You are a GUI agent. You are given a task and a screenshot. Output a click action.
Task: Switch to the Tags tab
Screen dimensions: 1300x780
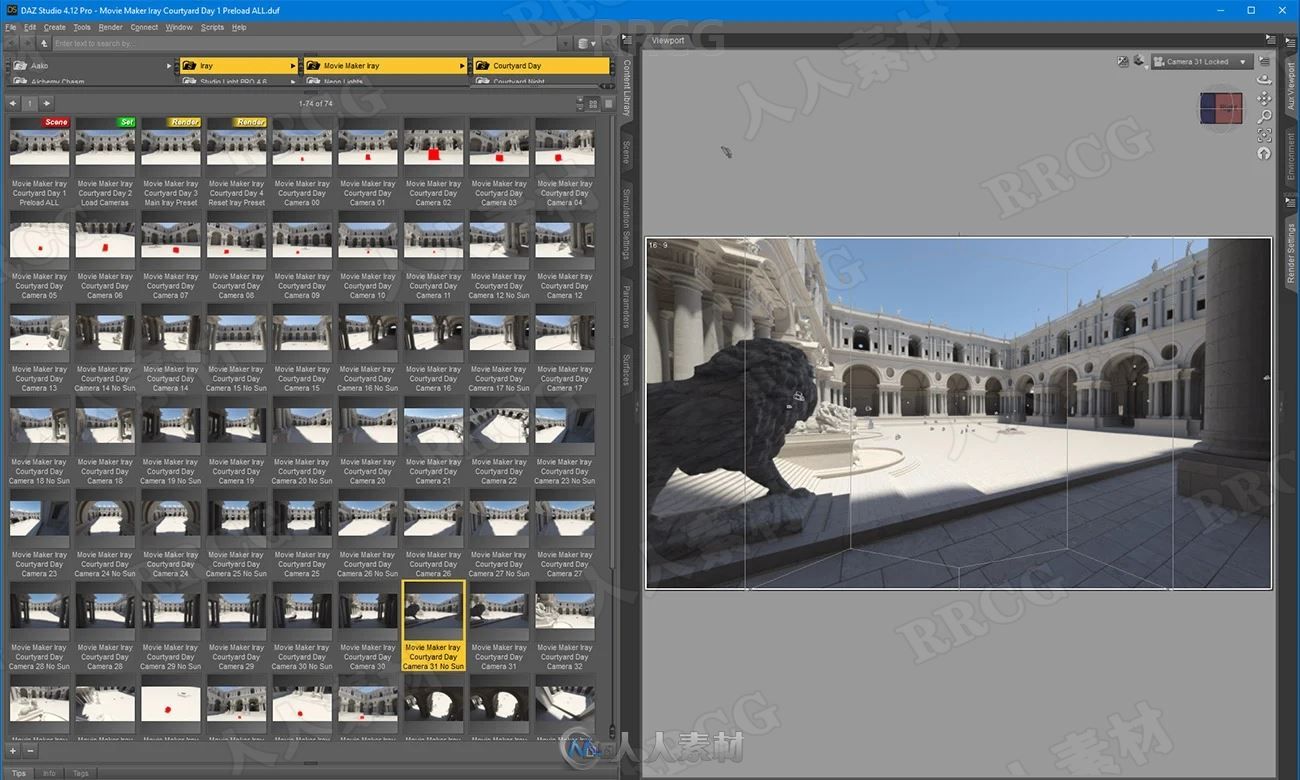click(x=81, y=773)
